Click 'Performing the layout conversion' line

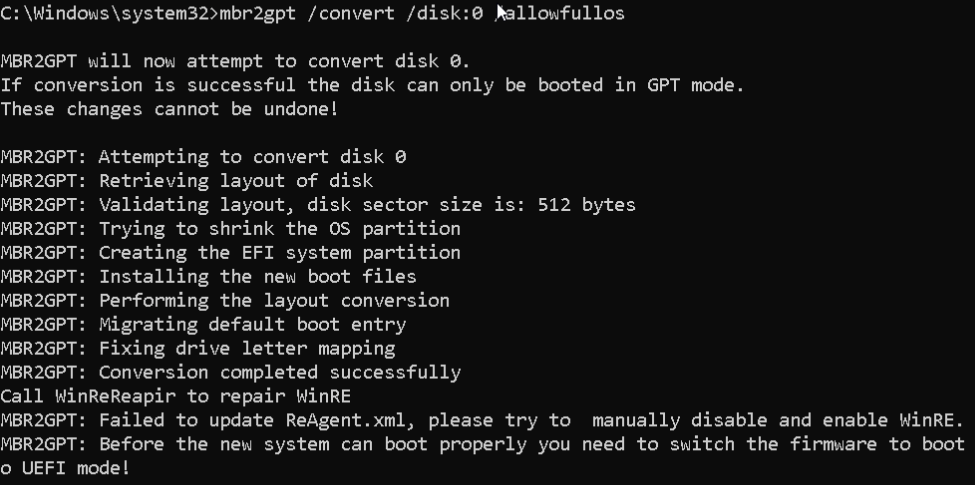click(x=274, y=300)
